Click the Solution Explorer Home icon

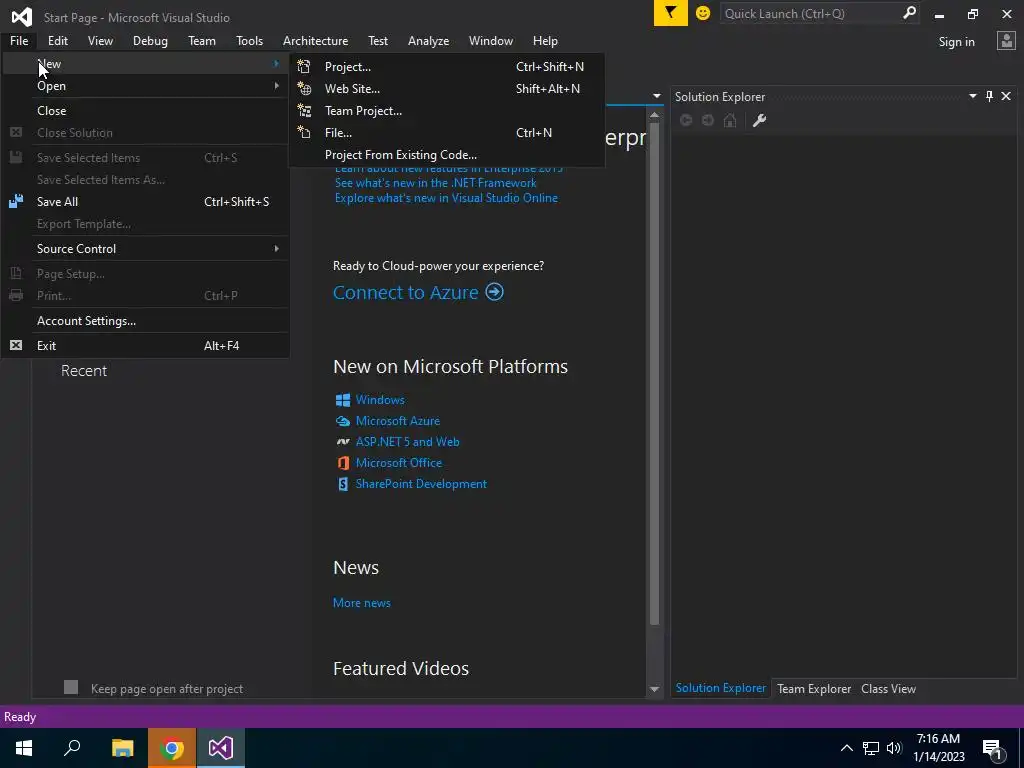point(730,120)
